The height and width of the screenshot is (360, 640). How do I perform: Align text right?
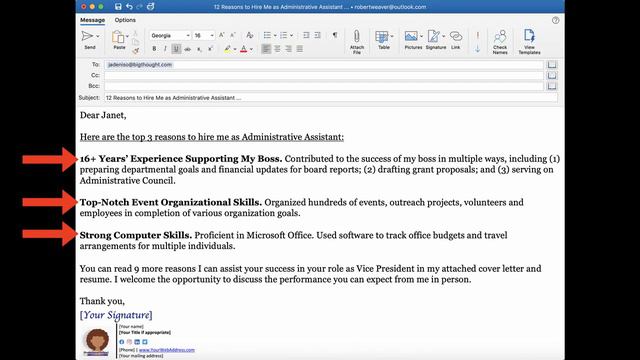(289, 49)
